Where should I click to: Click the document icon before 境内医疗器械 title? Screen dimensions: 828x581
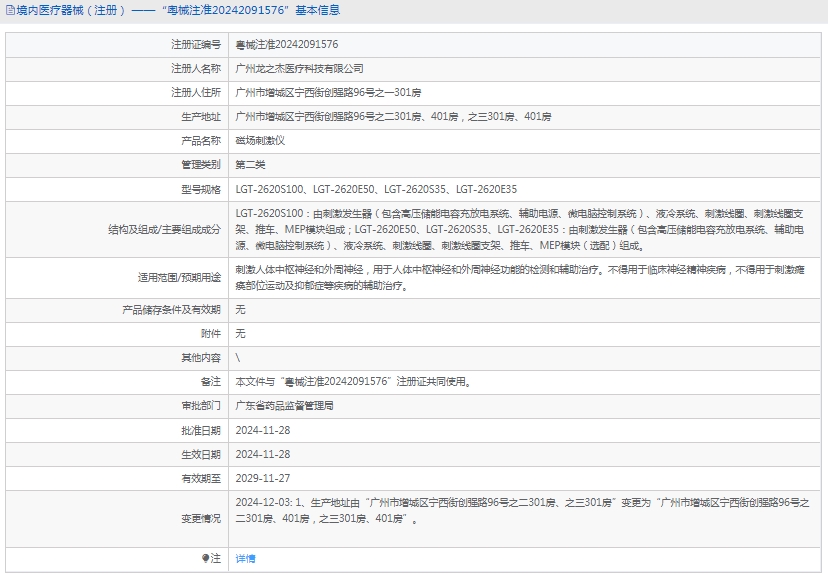pos(9,11)
